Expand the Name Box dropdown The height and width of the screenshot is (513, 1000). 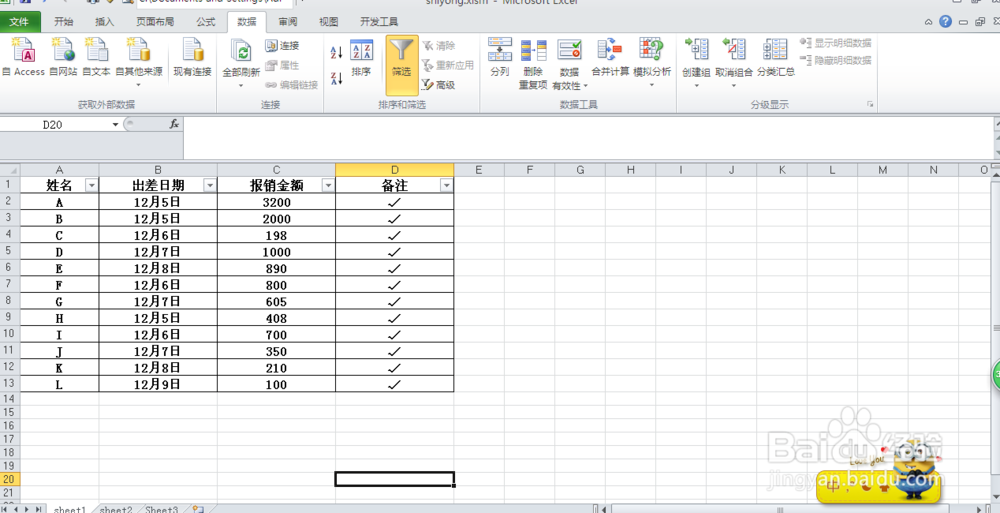(x=115, y=124)
